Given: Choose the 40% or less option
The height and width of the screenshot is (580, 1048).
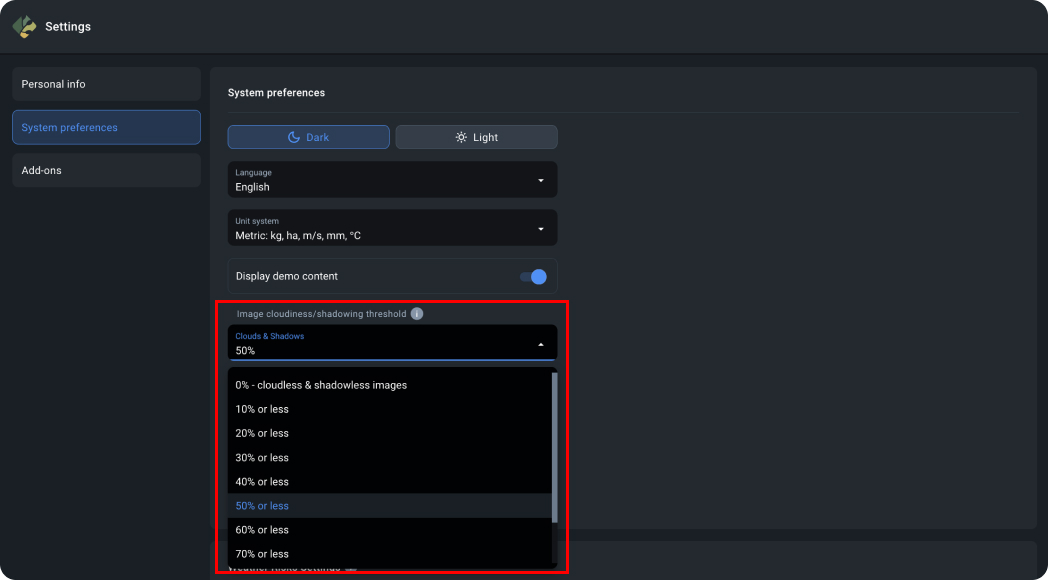Looking at the screenshot, I should click(390, 482).
